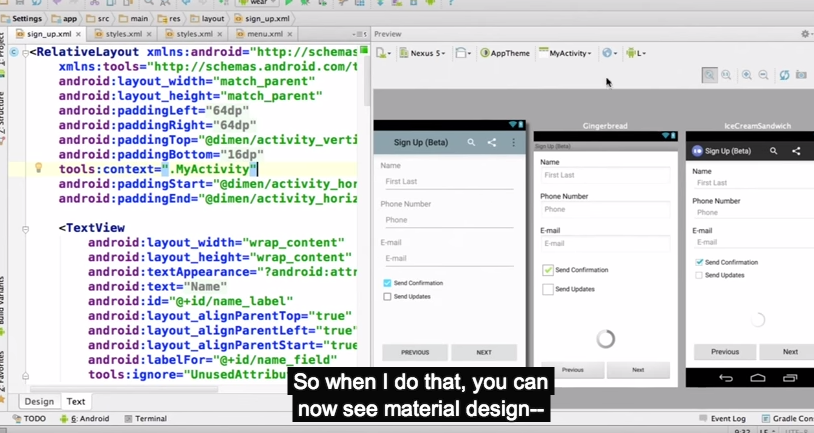The image size is (814, 433).
Task: Zoom in on the layout preview
Action: pyautogui.click(x=747, y=75)
